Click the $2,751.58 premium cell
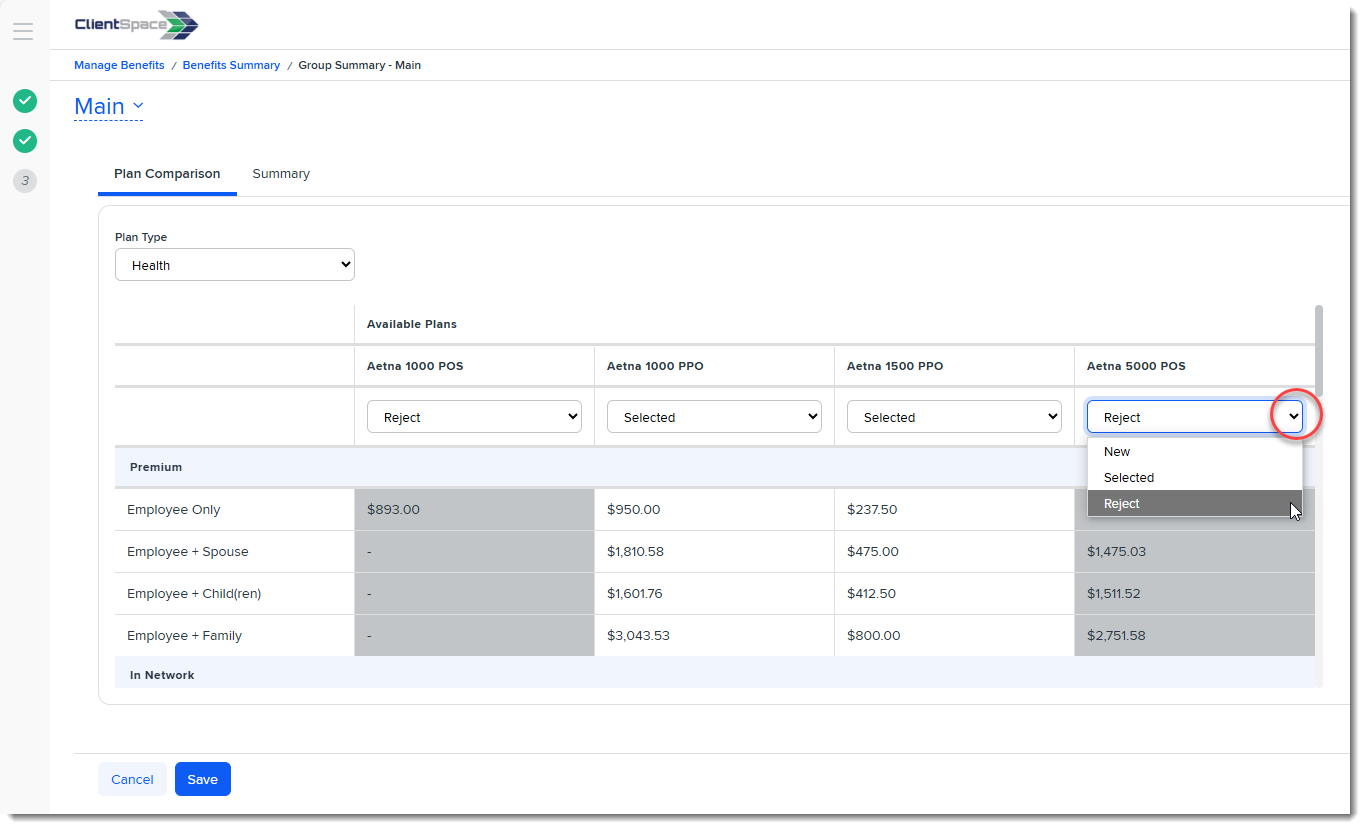 1195,635
